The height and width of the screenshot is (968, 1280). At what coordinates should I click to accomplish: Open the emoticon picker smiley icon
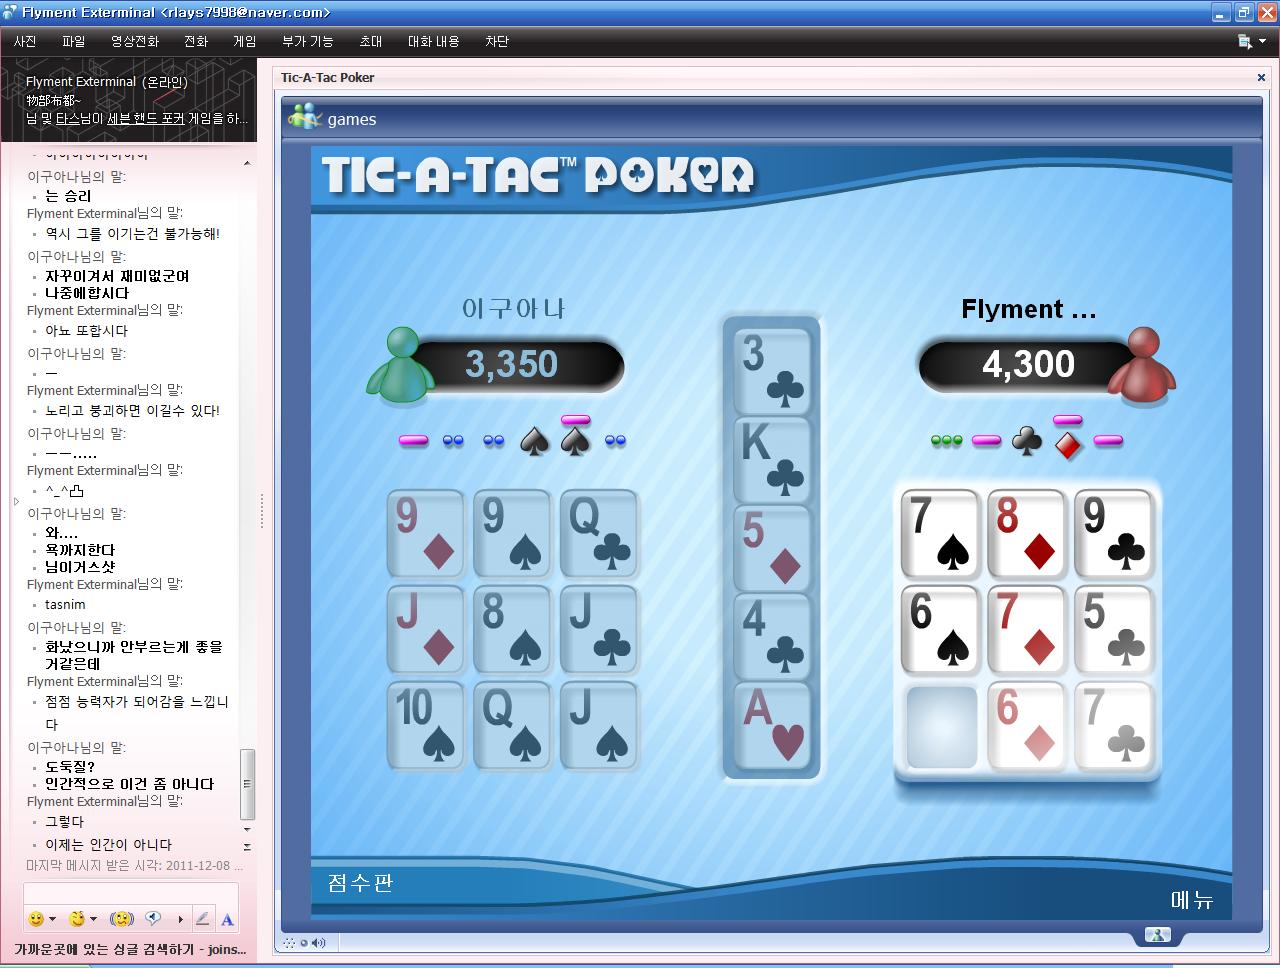point(36,919)
